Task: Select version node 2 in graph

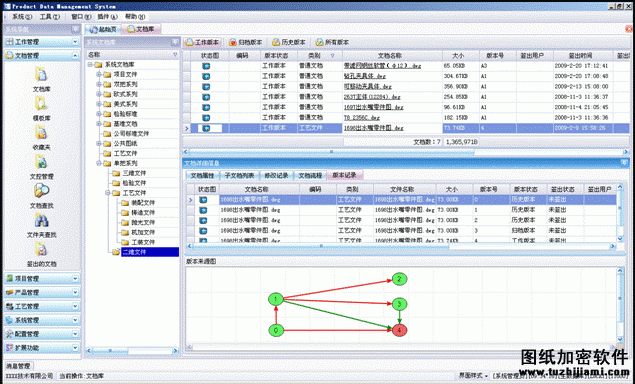Action: pos(399,279)
